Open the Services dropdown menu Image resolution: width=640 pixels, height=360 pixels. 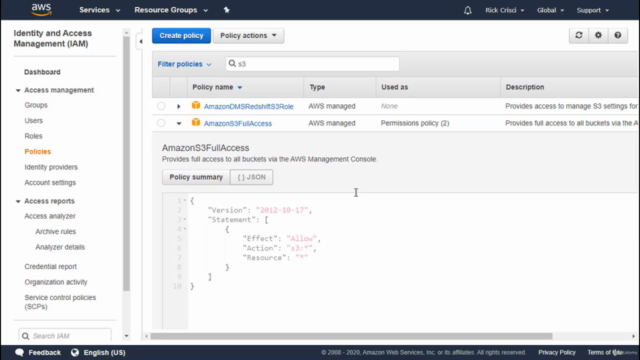point(100,10)
